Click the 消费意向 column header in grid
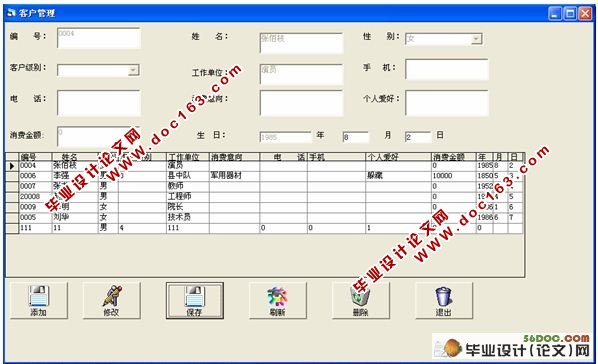This screenshot has height=364, width=598. coord(234,157)
